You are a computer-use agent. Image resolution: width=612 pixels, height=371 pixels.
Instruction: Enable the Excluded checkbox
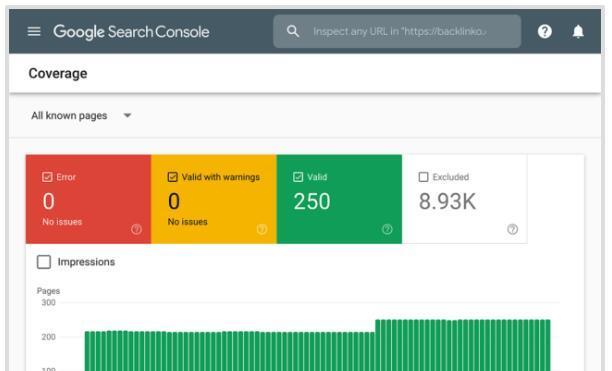[x=423, y=177]
